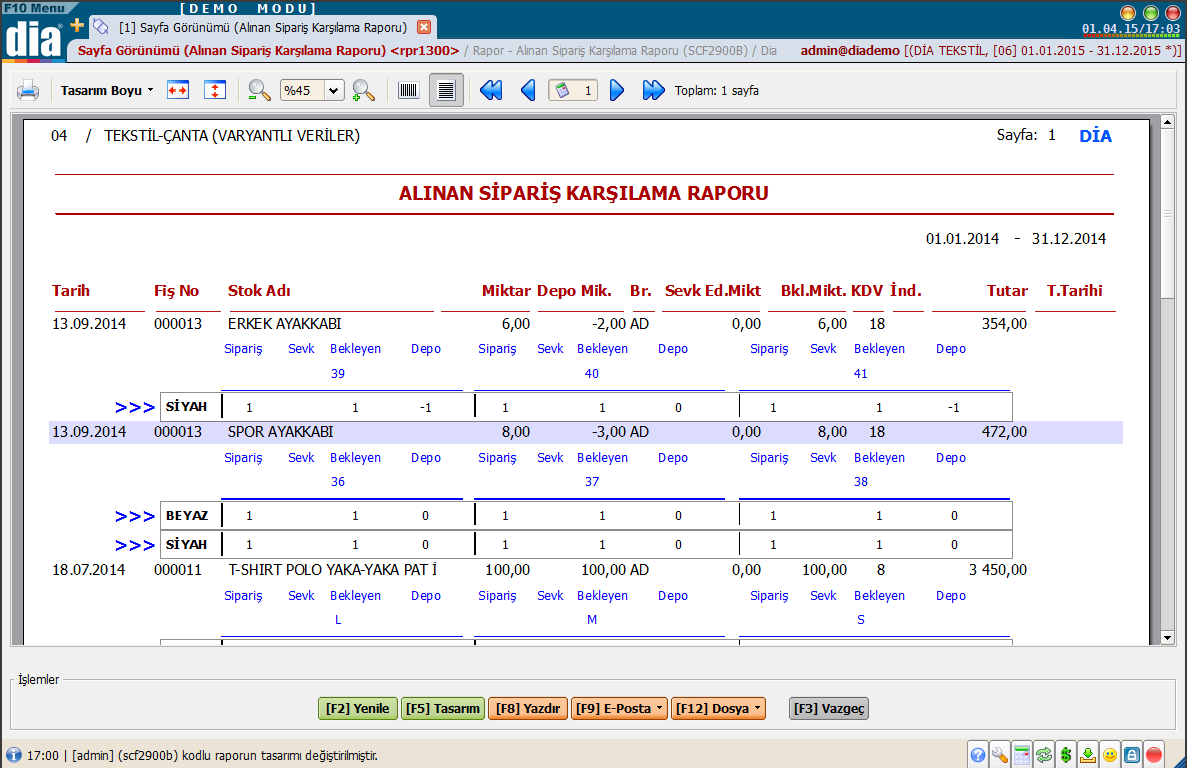The height and width of the screenshot is (768, 1187).
Task: Click the Fiş No column header
Action: point(176,291)
